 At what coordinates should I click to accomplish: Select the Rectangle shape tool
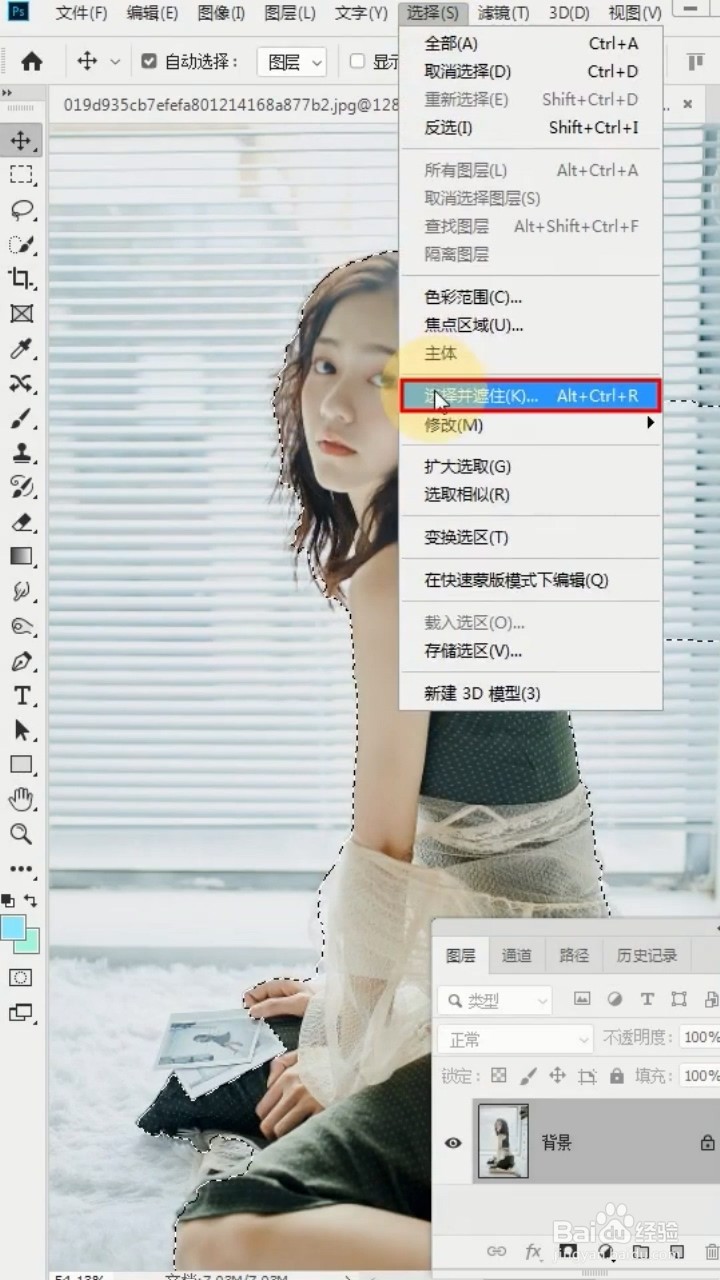click(21, 764)
